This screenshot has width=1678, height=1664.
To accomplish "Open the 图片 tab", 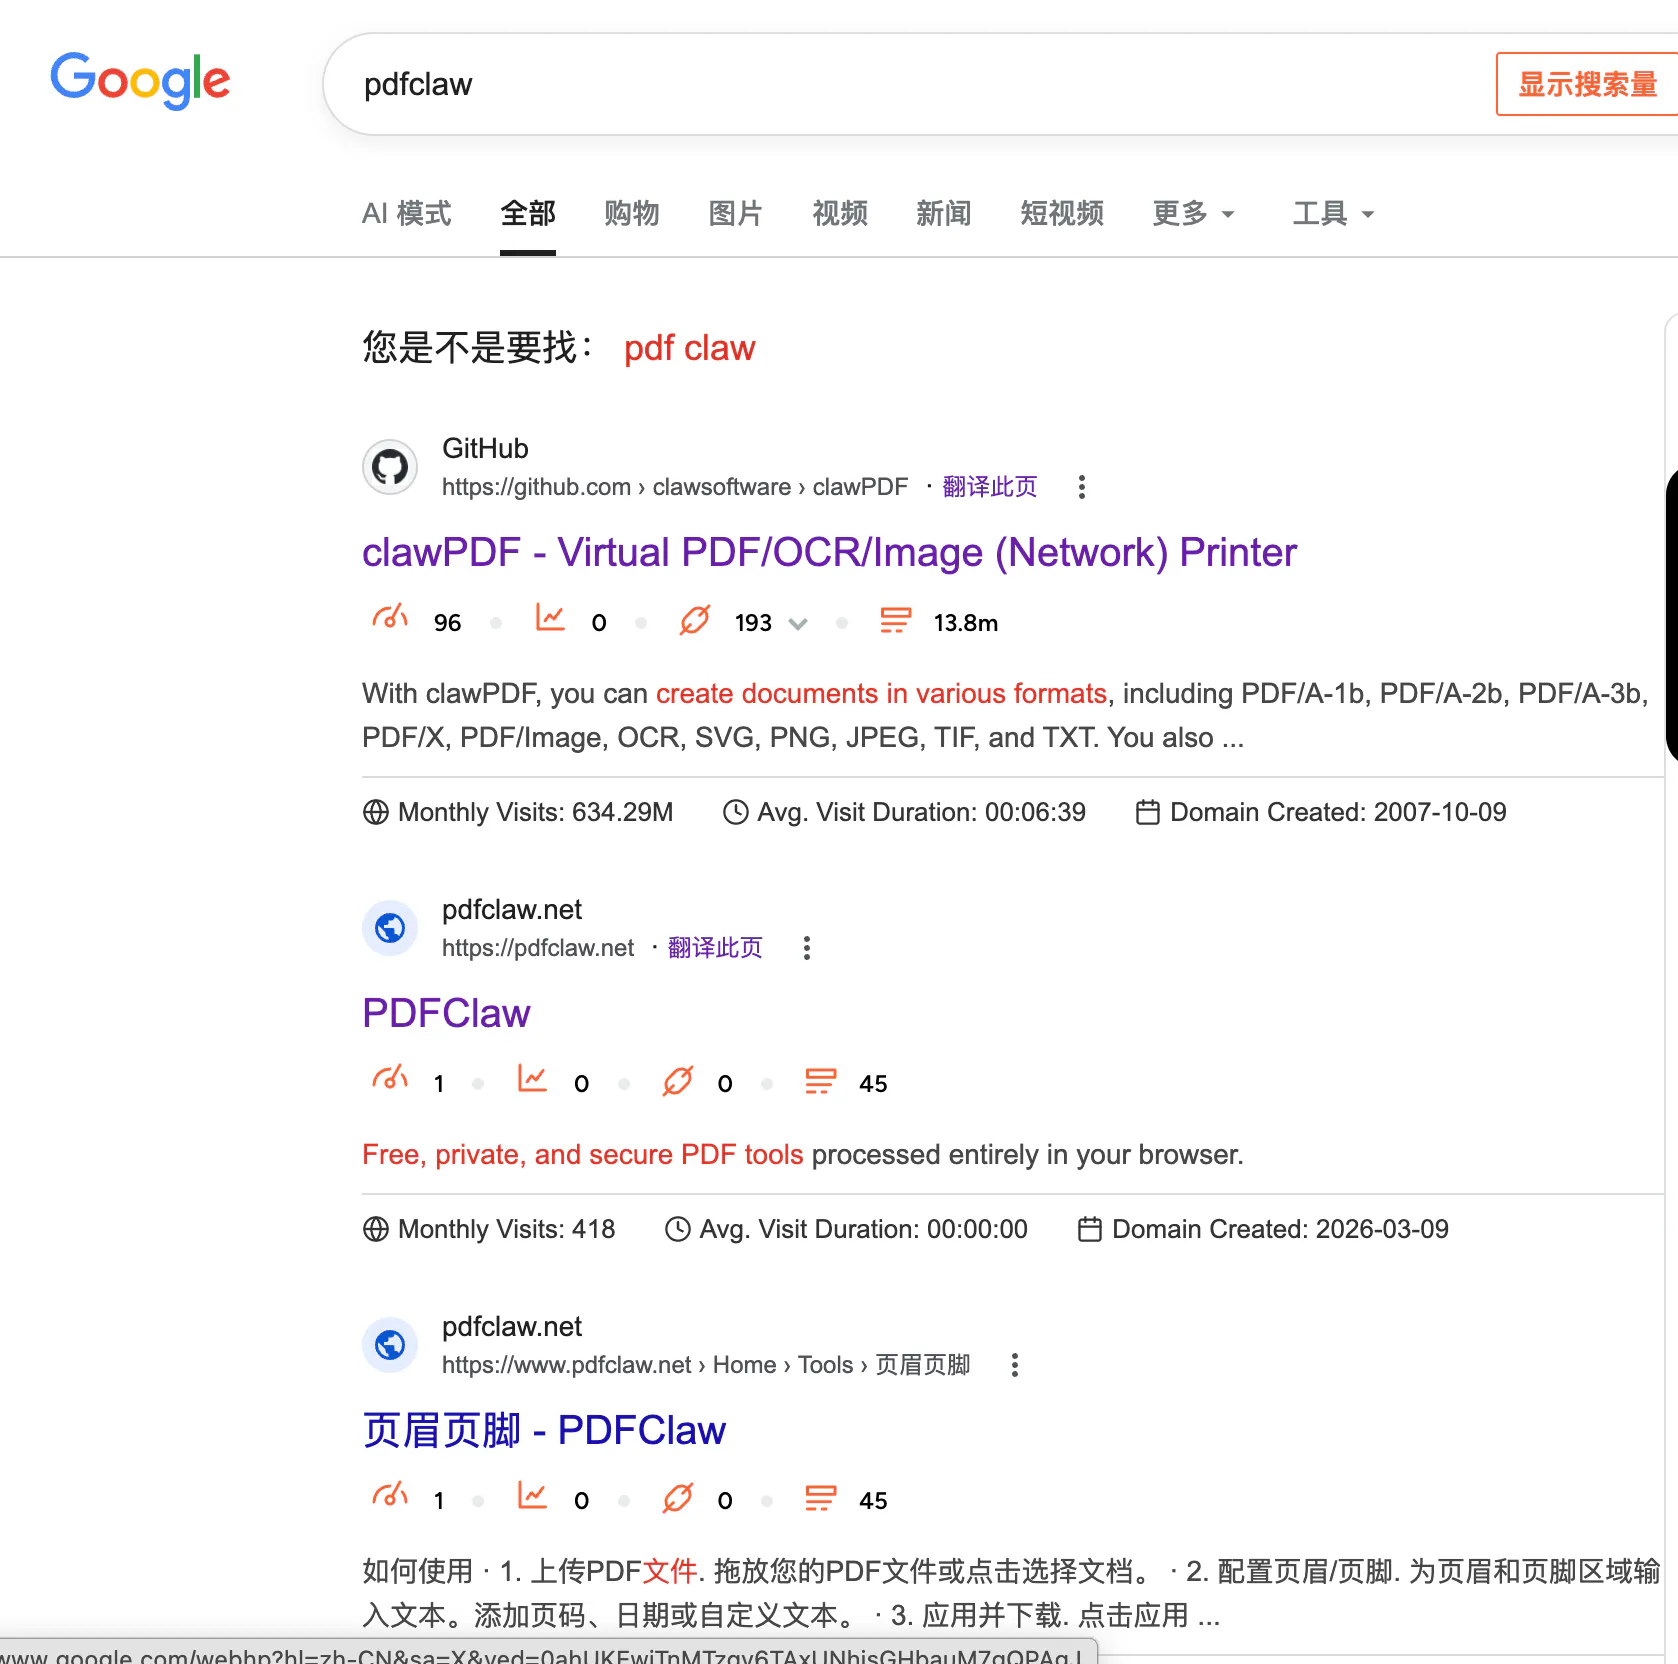I will point(736,213).
